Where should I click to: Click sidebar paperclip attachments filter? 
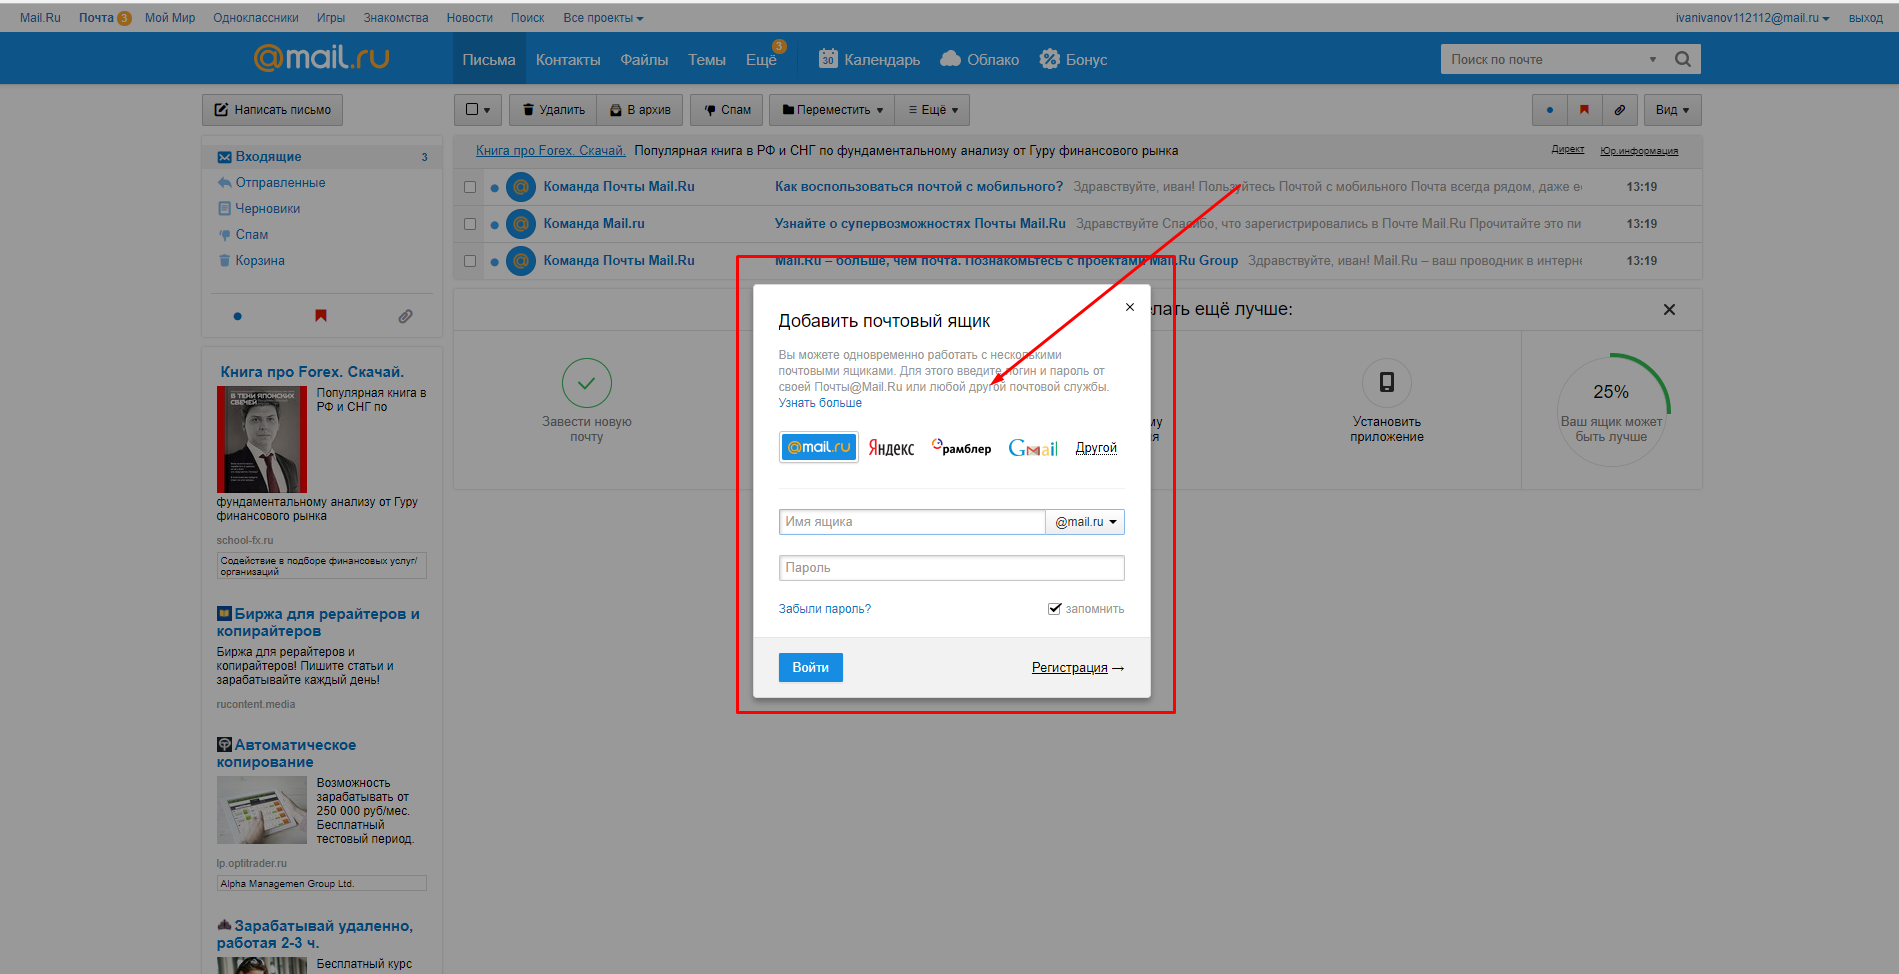pyautogui.click(x=405, y=316)
